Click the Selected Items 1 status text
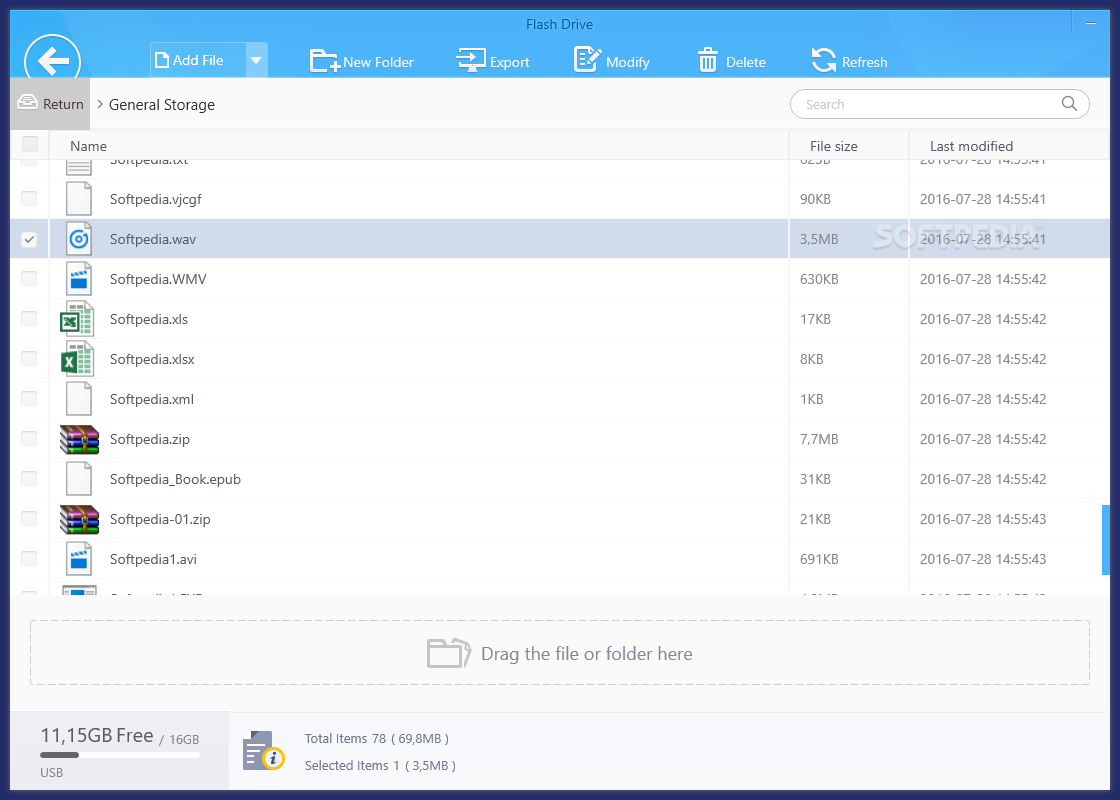1120x800 pixels. click(x=380, y=766)
